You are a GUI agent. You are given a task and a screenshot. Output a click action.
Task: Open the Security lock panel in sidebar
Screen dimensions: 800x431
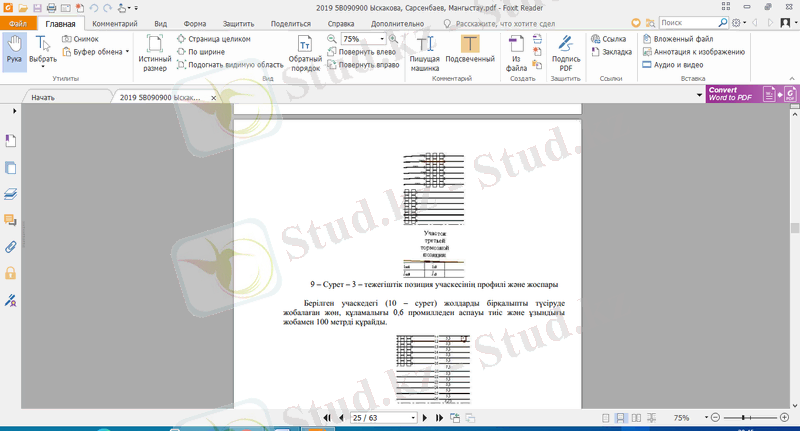(x=11, y=272)
